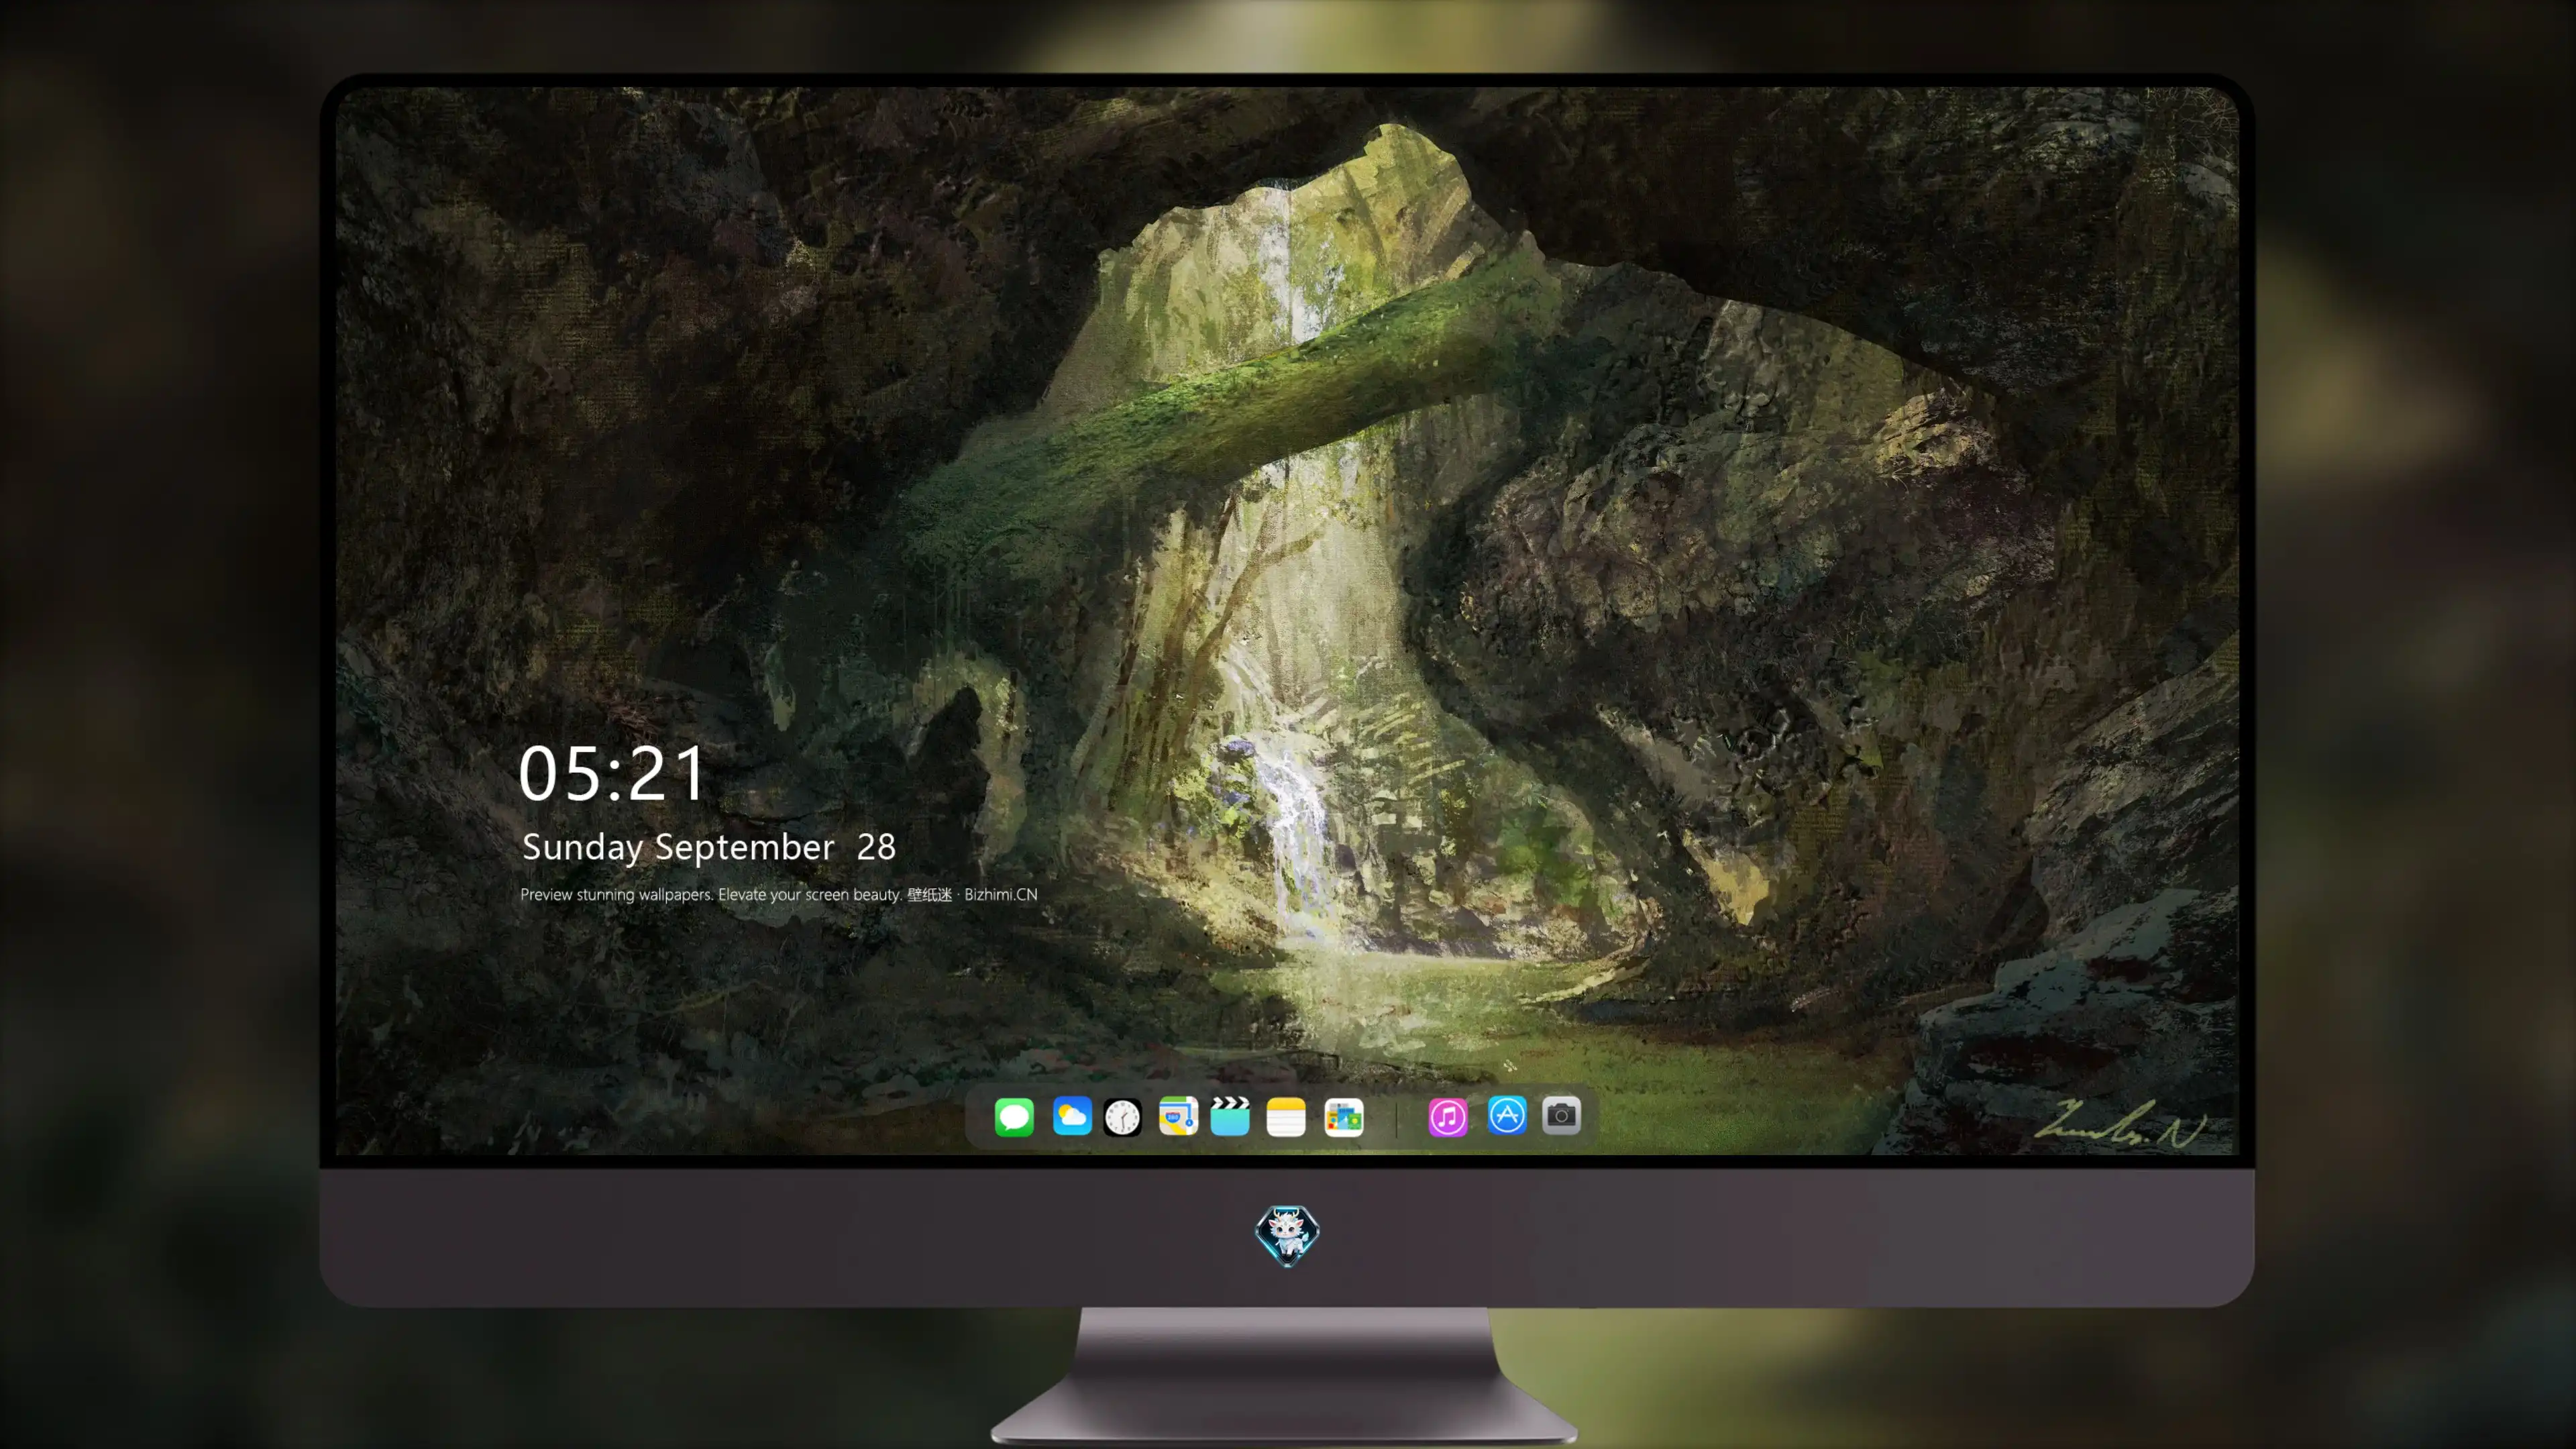Open the Maps app icon
The image size is (2576, 1449).
click(x=1178, y=1116)
